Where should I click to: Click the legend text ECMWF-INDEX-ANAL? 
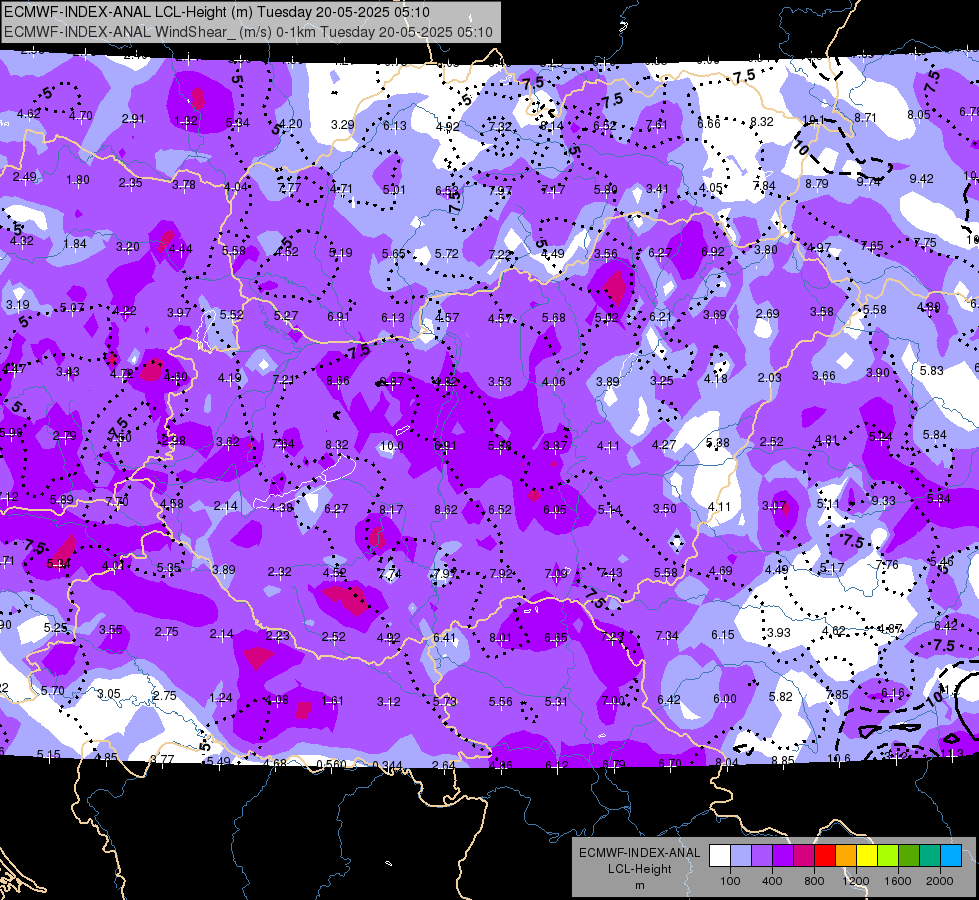point(639,853)
